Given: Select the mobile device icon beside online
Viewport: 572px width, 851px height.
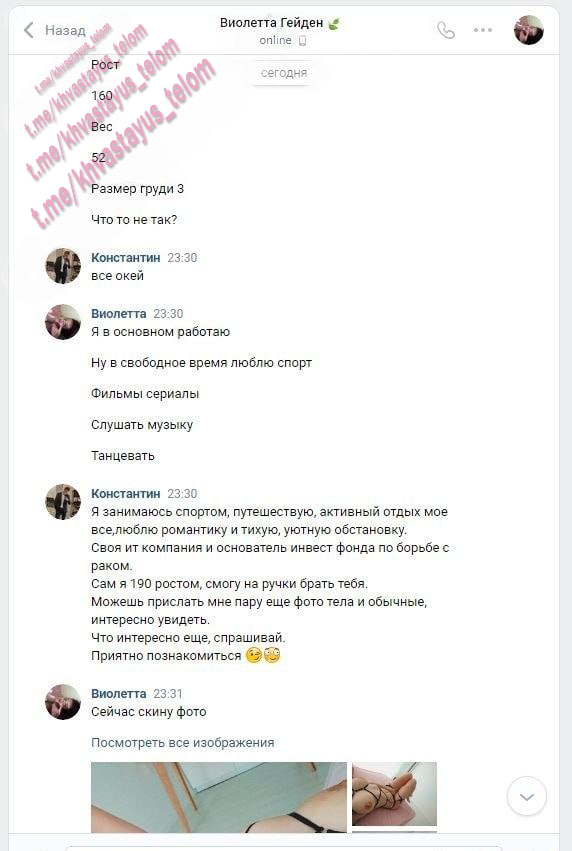Looking at the screenshot, I should tap(303, 41).
